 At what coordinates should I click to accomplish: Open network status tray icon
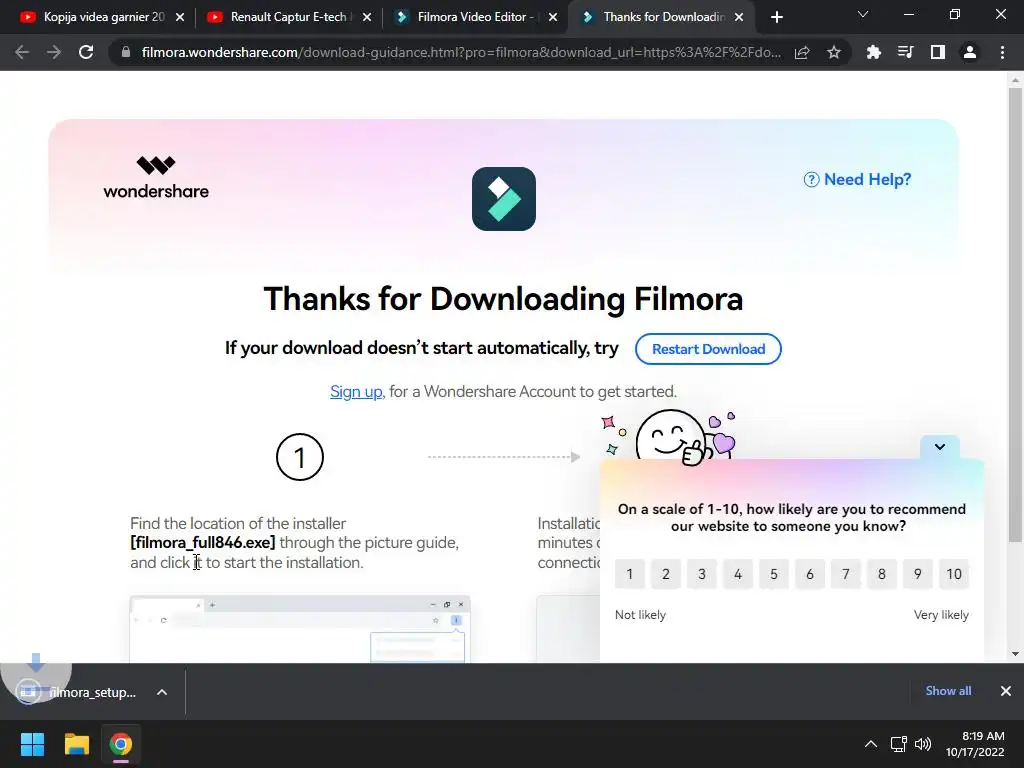899,744
